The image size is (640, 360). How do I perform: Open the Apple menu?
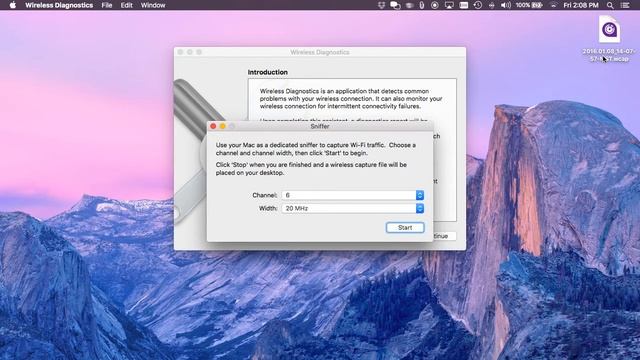coord(13,5)
